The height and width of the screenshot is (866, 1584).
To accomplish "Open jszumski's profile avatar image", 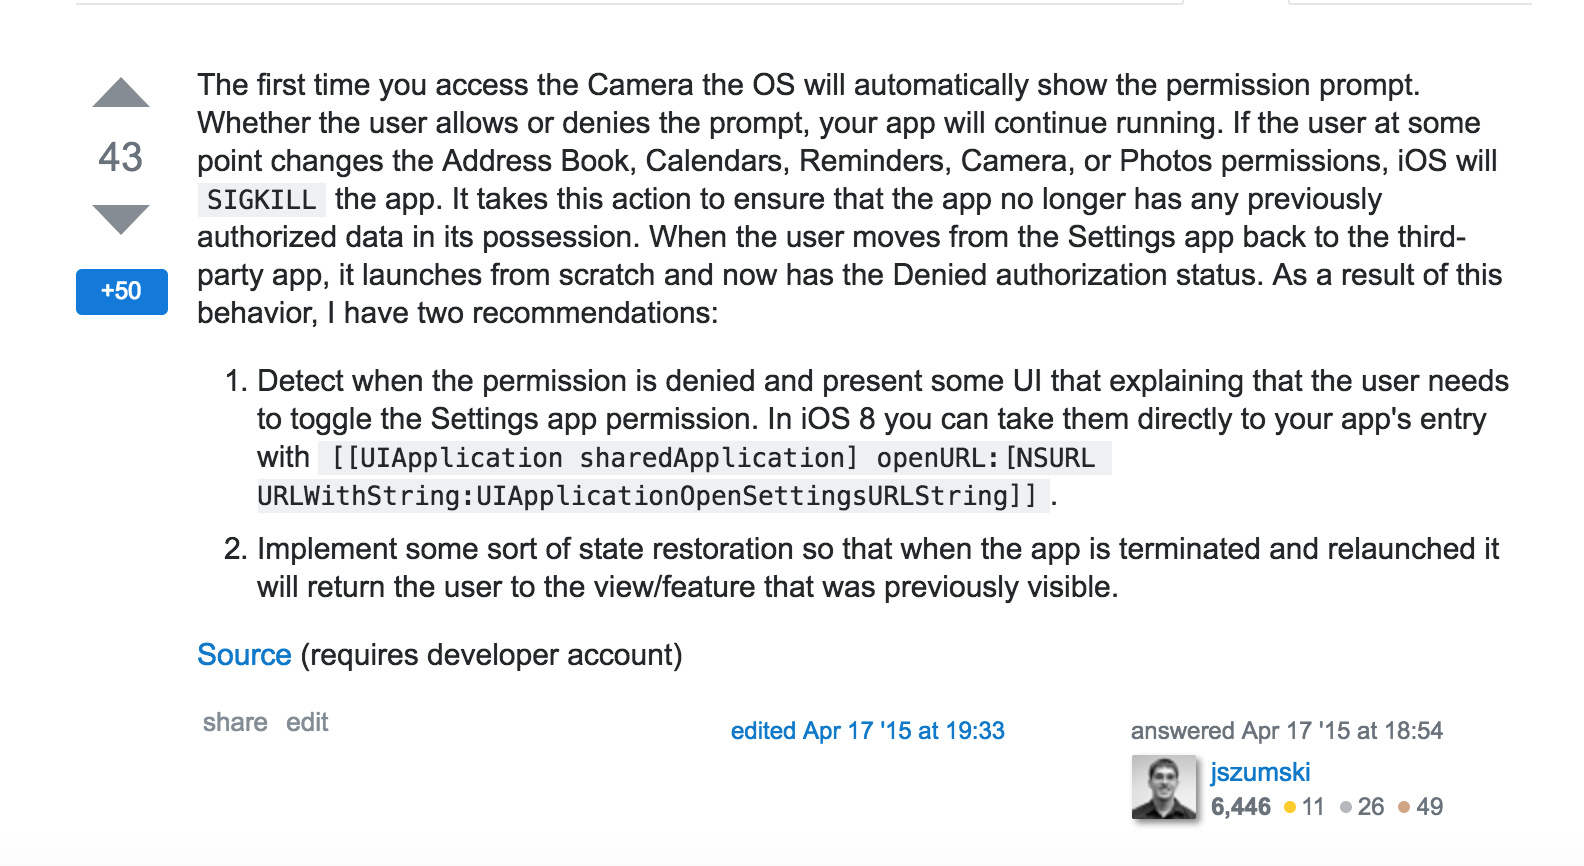I will pyautogui.click(x=1164, y=788).
